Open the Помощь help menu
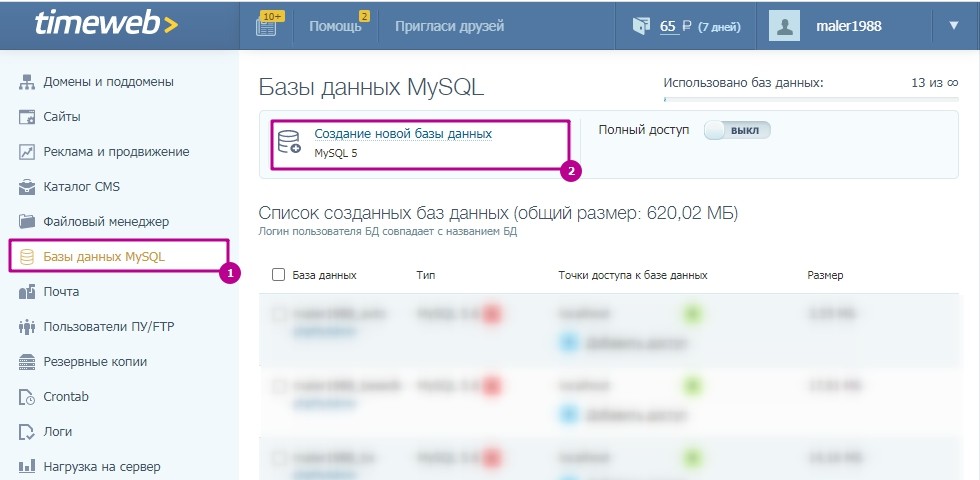This screenshot has width=980, height=480. pyautogui.click(x=335, y=26)
